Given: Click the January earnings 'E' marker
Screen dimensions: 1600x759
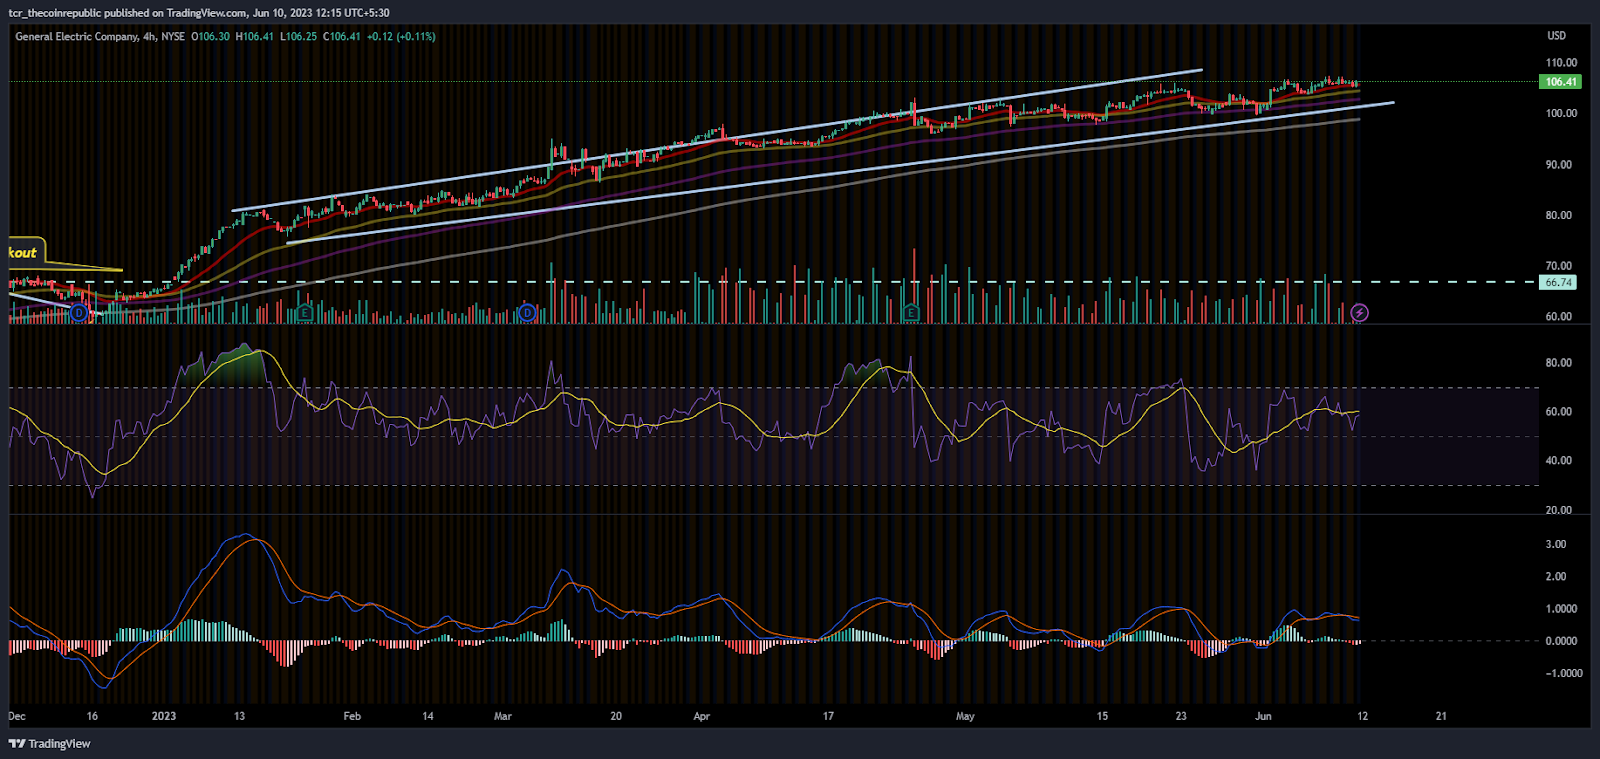Looking at the screenshot, I should tap(305, 313).
